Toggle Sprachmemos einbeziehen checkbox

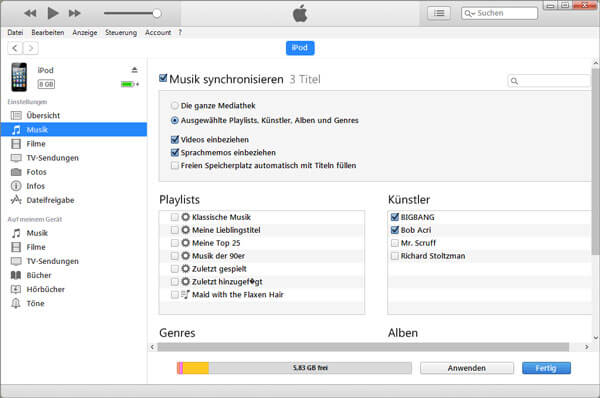(175, 152)
